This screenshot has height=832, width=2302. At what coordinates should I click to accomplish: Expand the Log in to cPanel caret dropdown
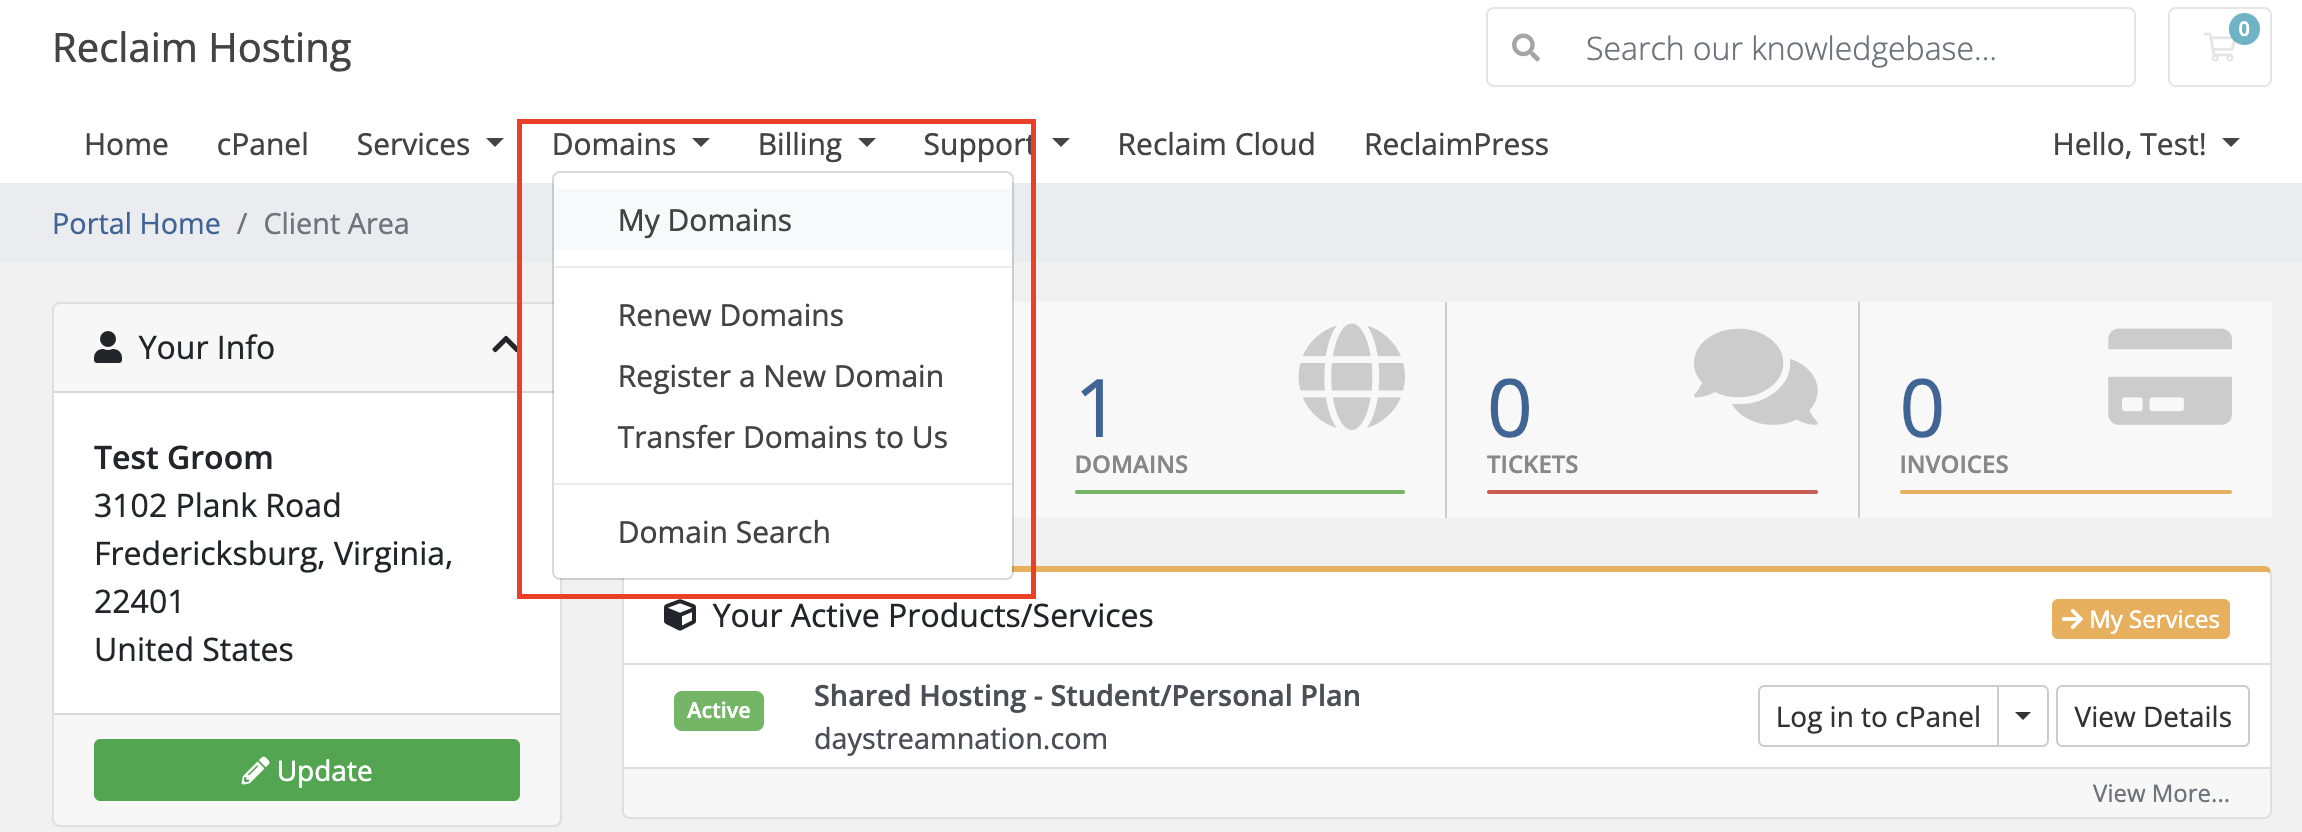point(2023,716)
